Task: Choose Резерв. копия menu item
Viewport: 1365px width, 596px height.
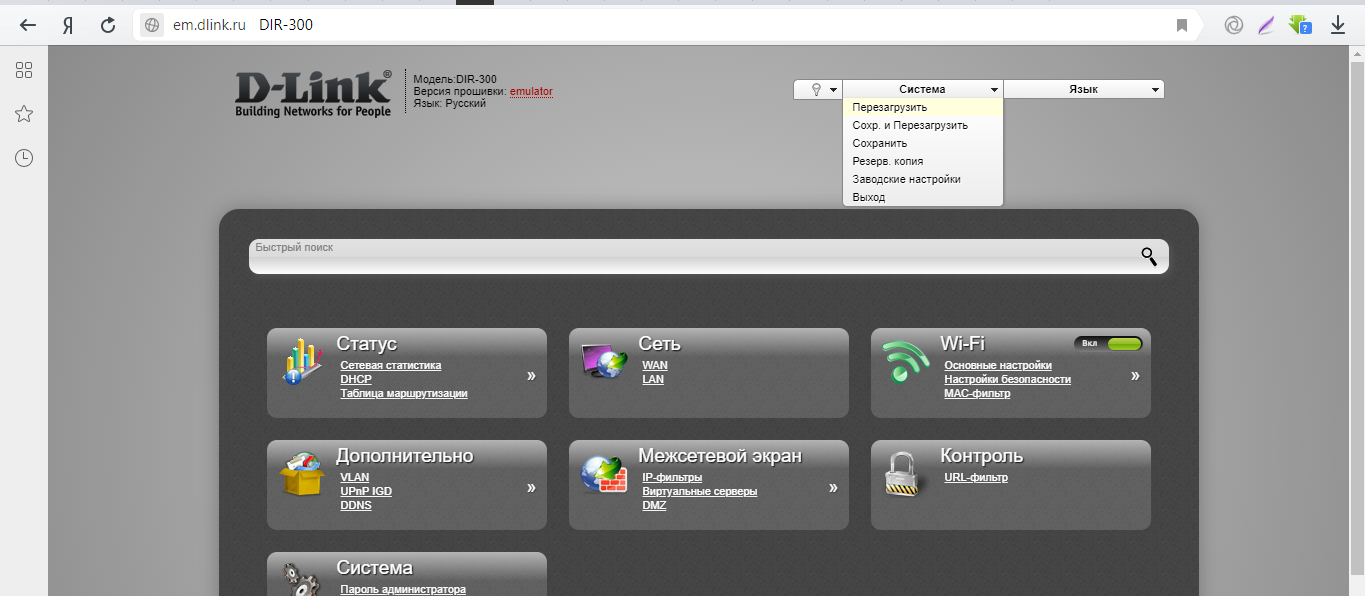Action: click(x=923, y=161)
